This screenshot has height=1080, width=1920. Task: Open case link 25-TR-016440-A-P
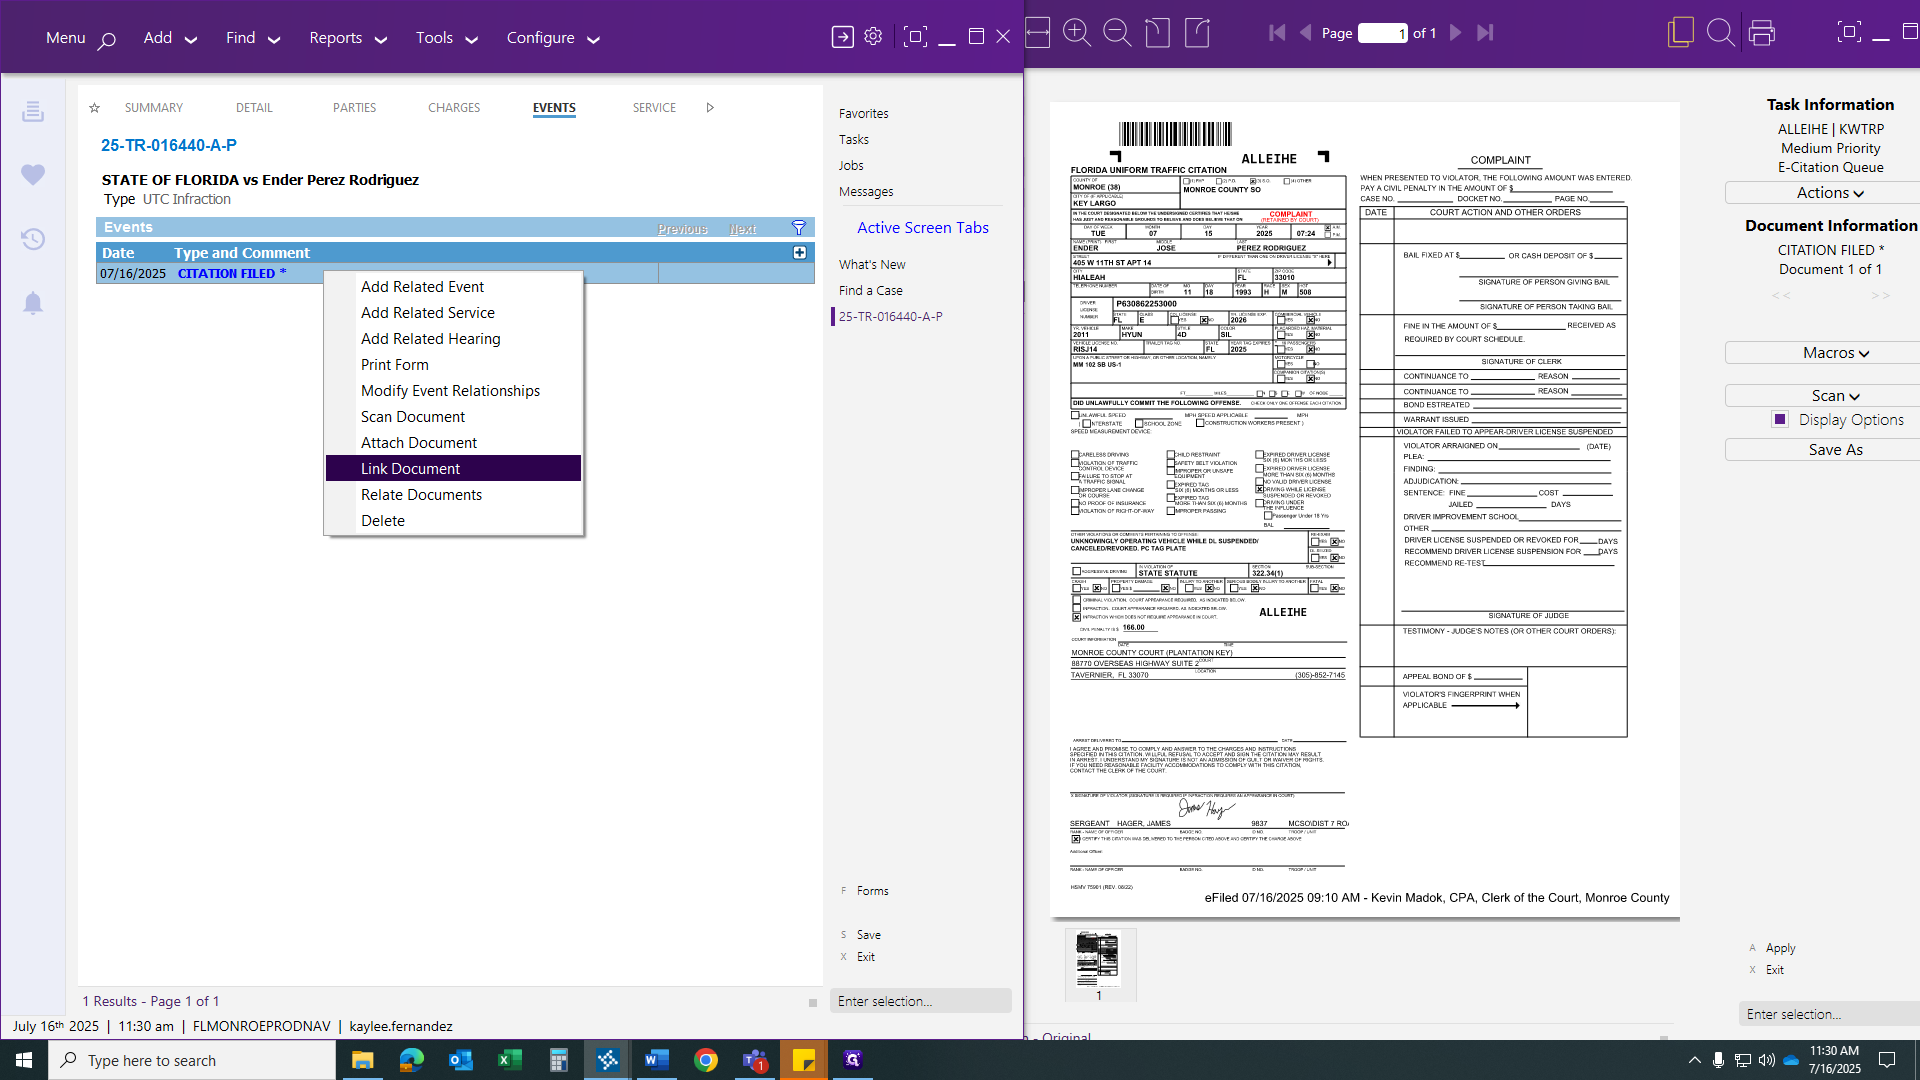(x=168, y=145)
